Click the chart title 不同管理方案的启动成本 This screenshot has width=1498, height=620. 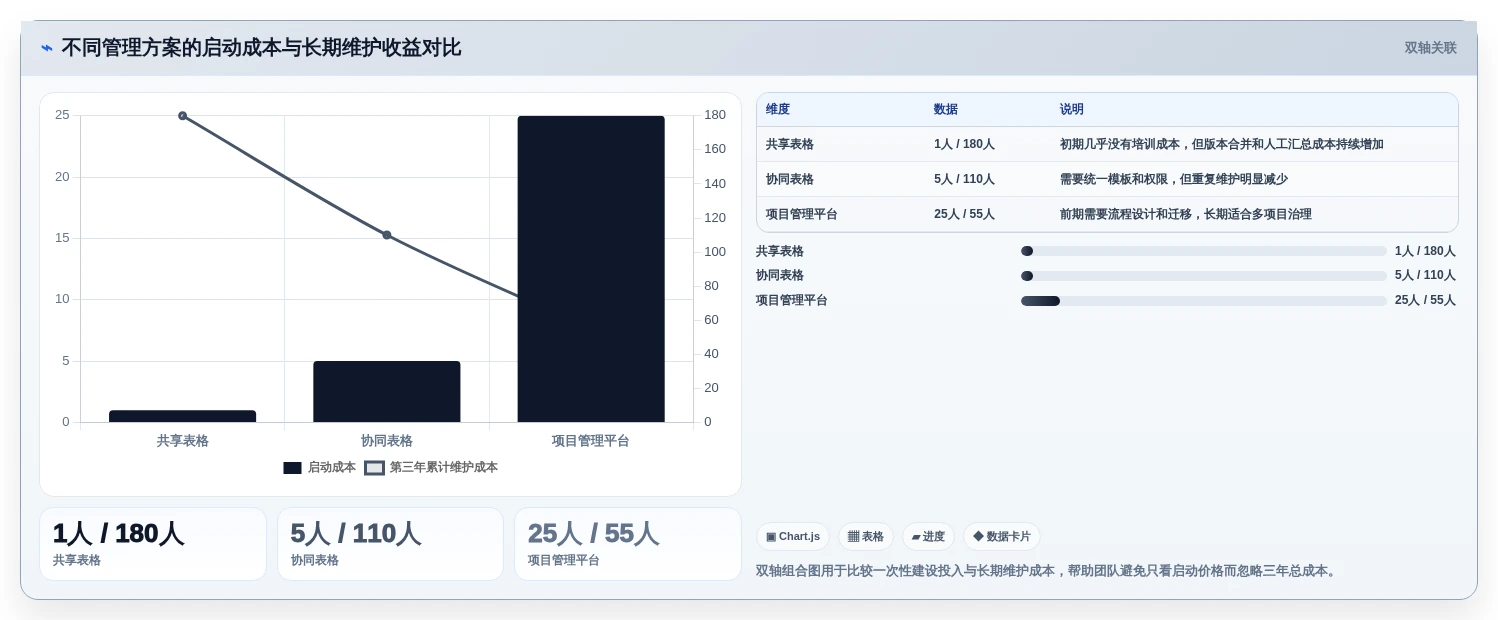261,48
